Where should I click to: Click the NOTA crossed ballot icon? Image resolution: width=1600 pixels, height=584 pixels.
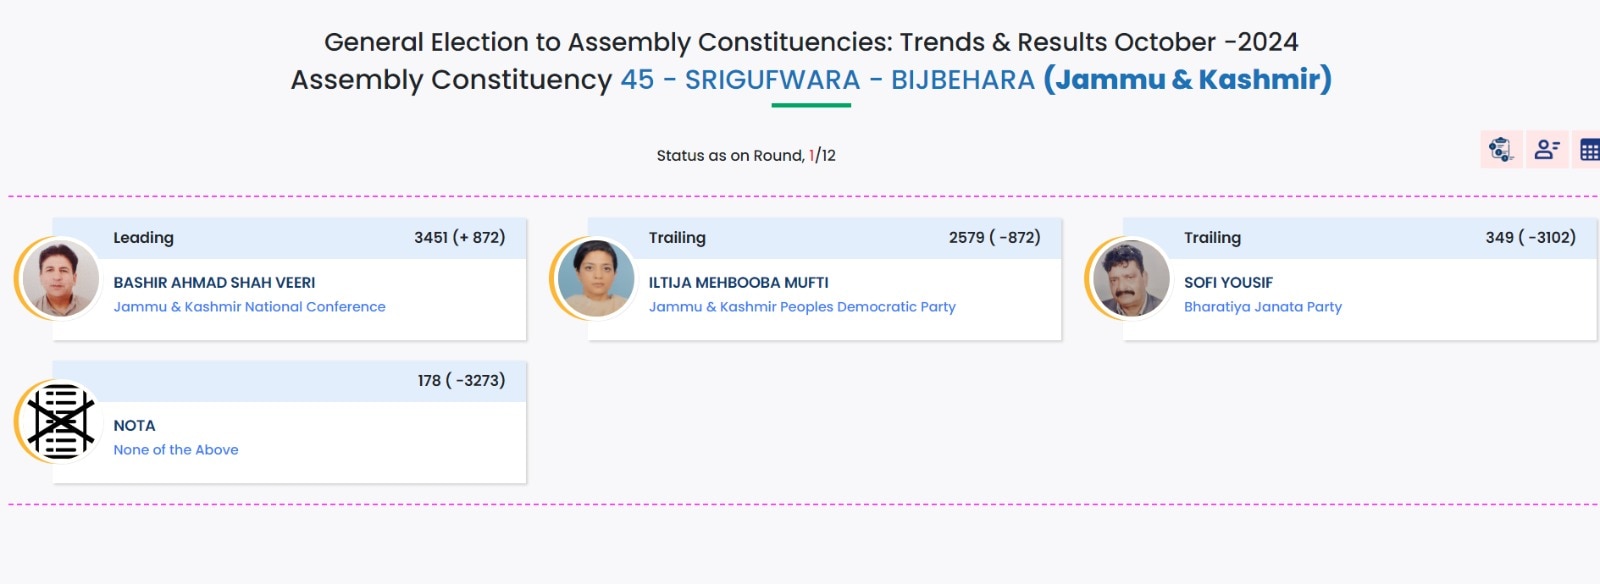[x=61, y=422]
